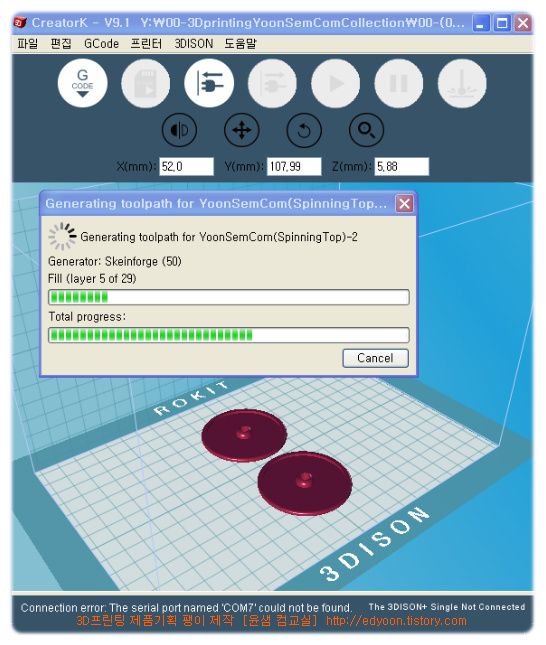Screen dimensions: 546x645
Task: Click the Connection error status message
Action: (186, 608)
